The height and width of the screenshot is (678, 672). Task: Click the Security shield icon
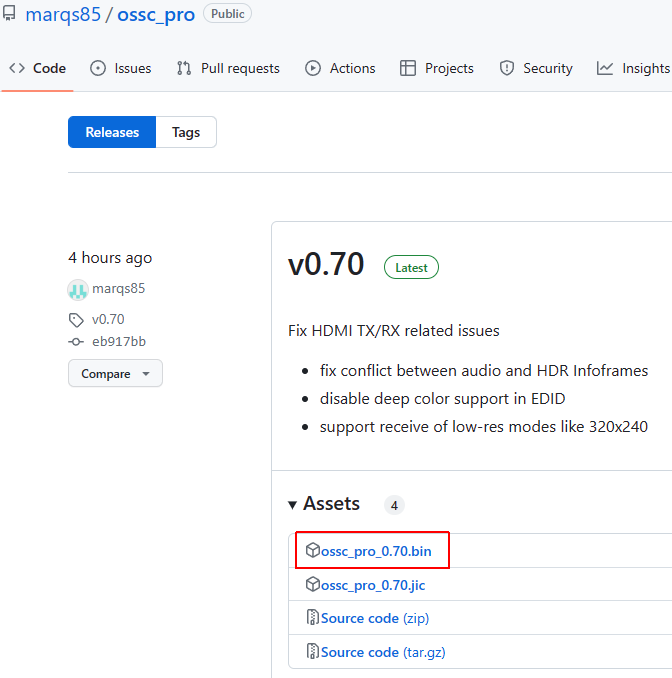[x=506, y=68]
